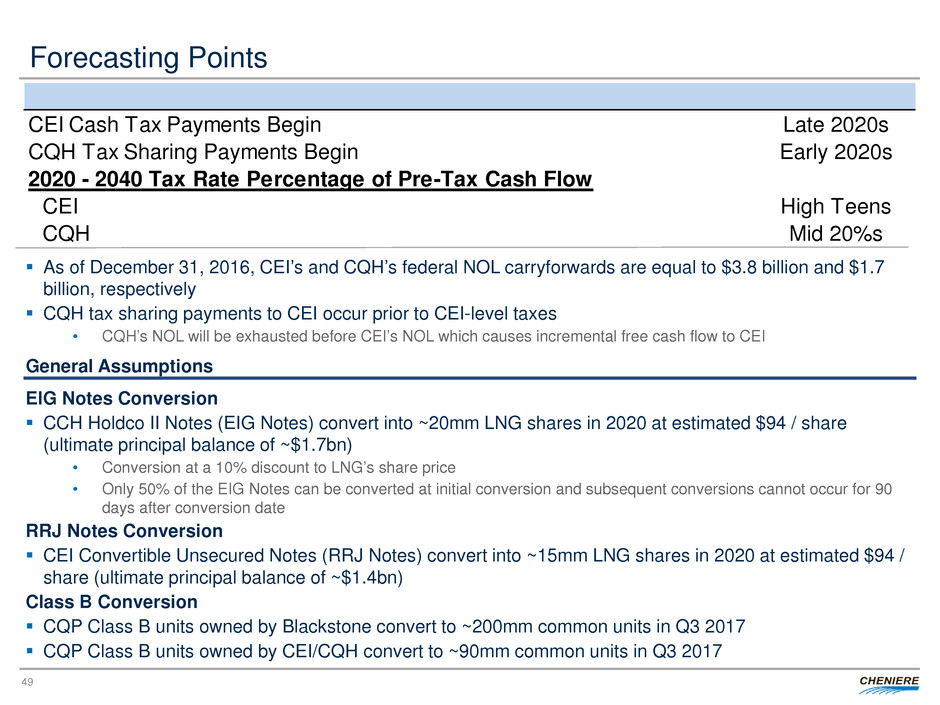The height and width of the screenshot is (705, 940).
Task: Click the Late 2020s value
Action: point(836,125)
